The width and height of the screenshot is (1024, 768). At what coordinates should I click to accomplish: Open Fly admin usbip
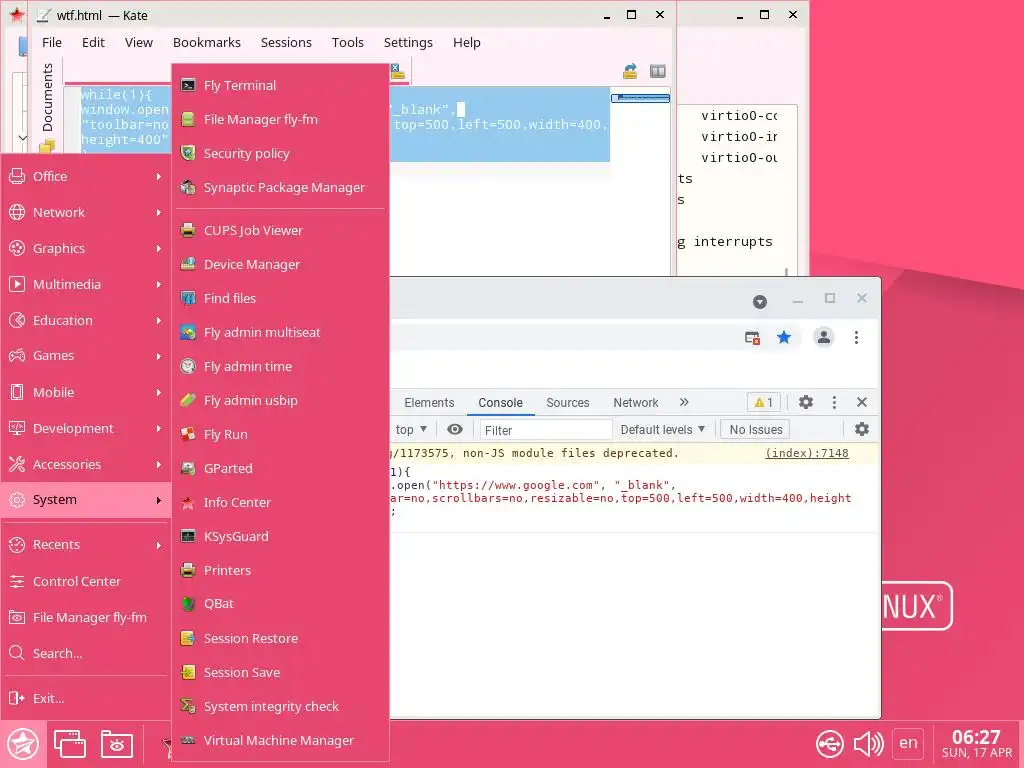coord(281,400)
